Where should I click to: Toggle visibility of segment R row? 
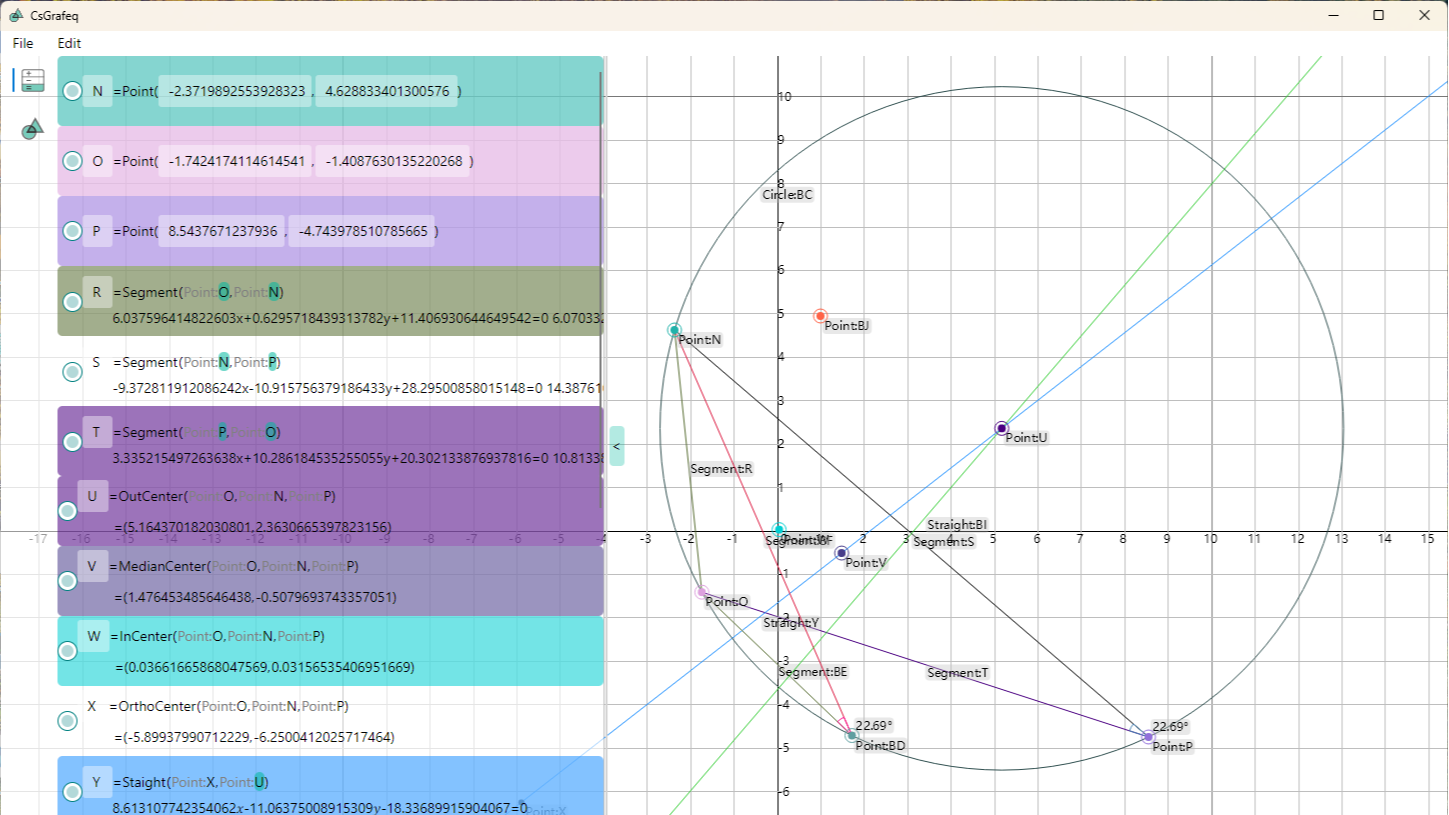coord(72,302)
